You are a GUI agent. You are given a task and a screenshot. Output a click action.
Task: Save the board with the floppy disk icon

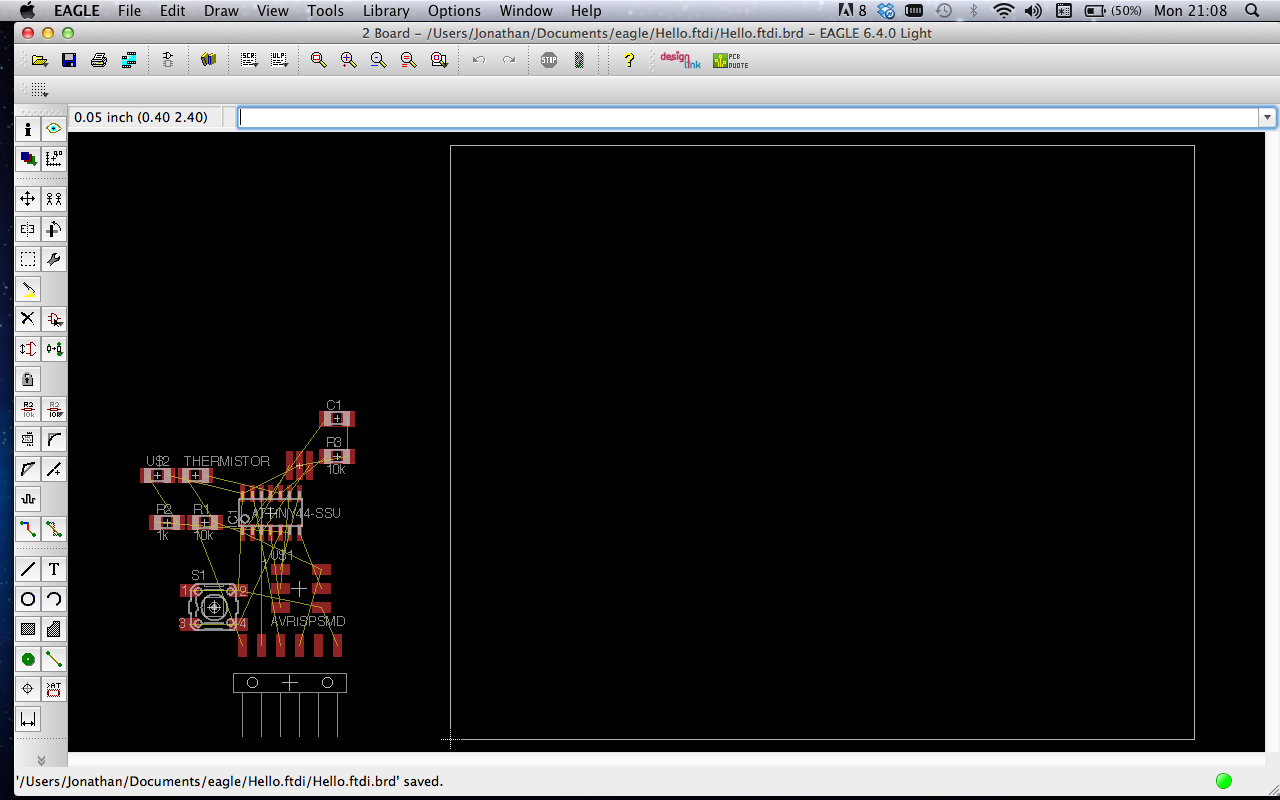click(69, 60)
